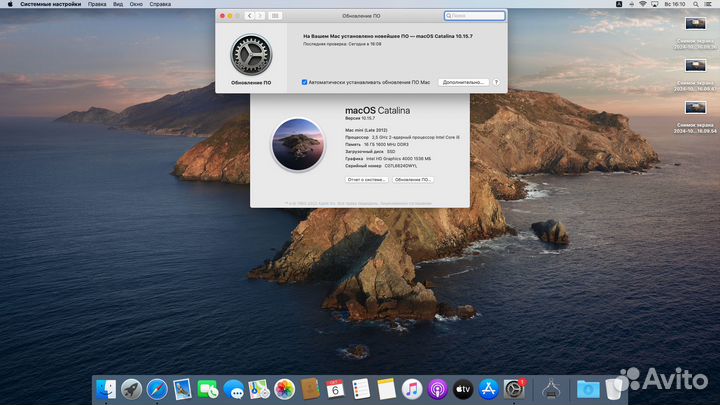The image size is (720, 405).
Task: Open Safari compass icon in dock
Action: pyautogui.click(x=157, y=390)
